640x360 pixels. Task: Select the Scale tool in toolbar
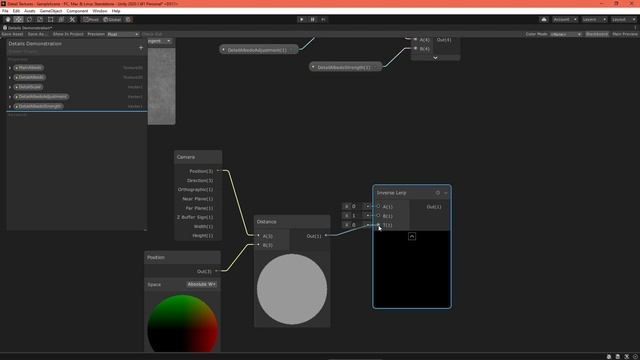coord(40,20)
